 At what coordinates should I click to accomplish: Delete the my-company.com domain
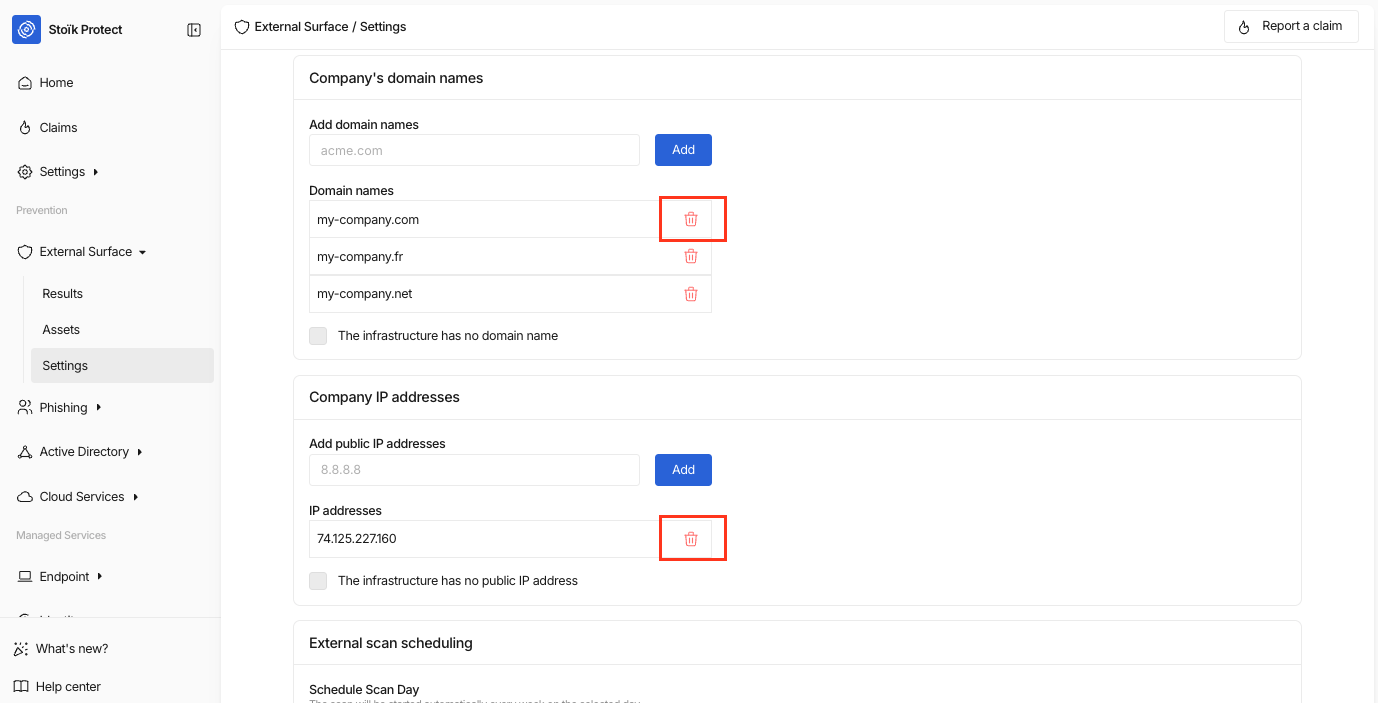[691, 219]
